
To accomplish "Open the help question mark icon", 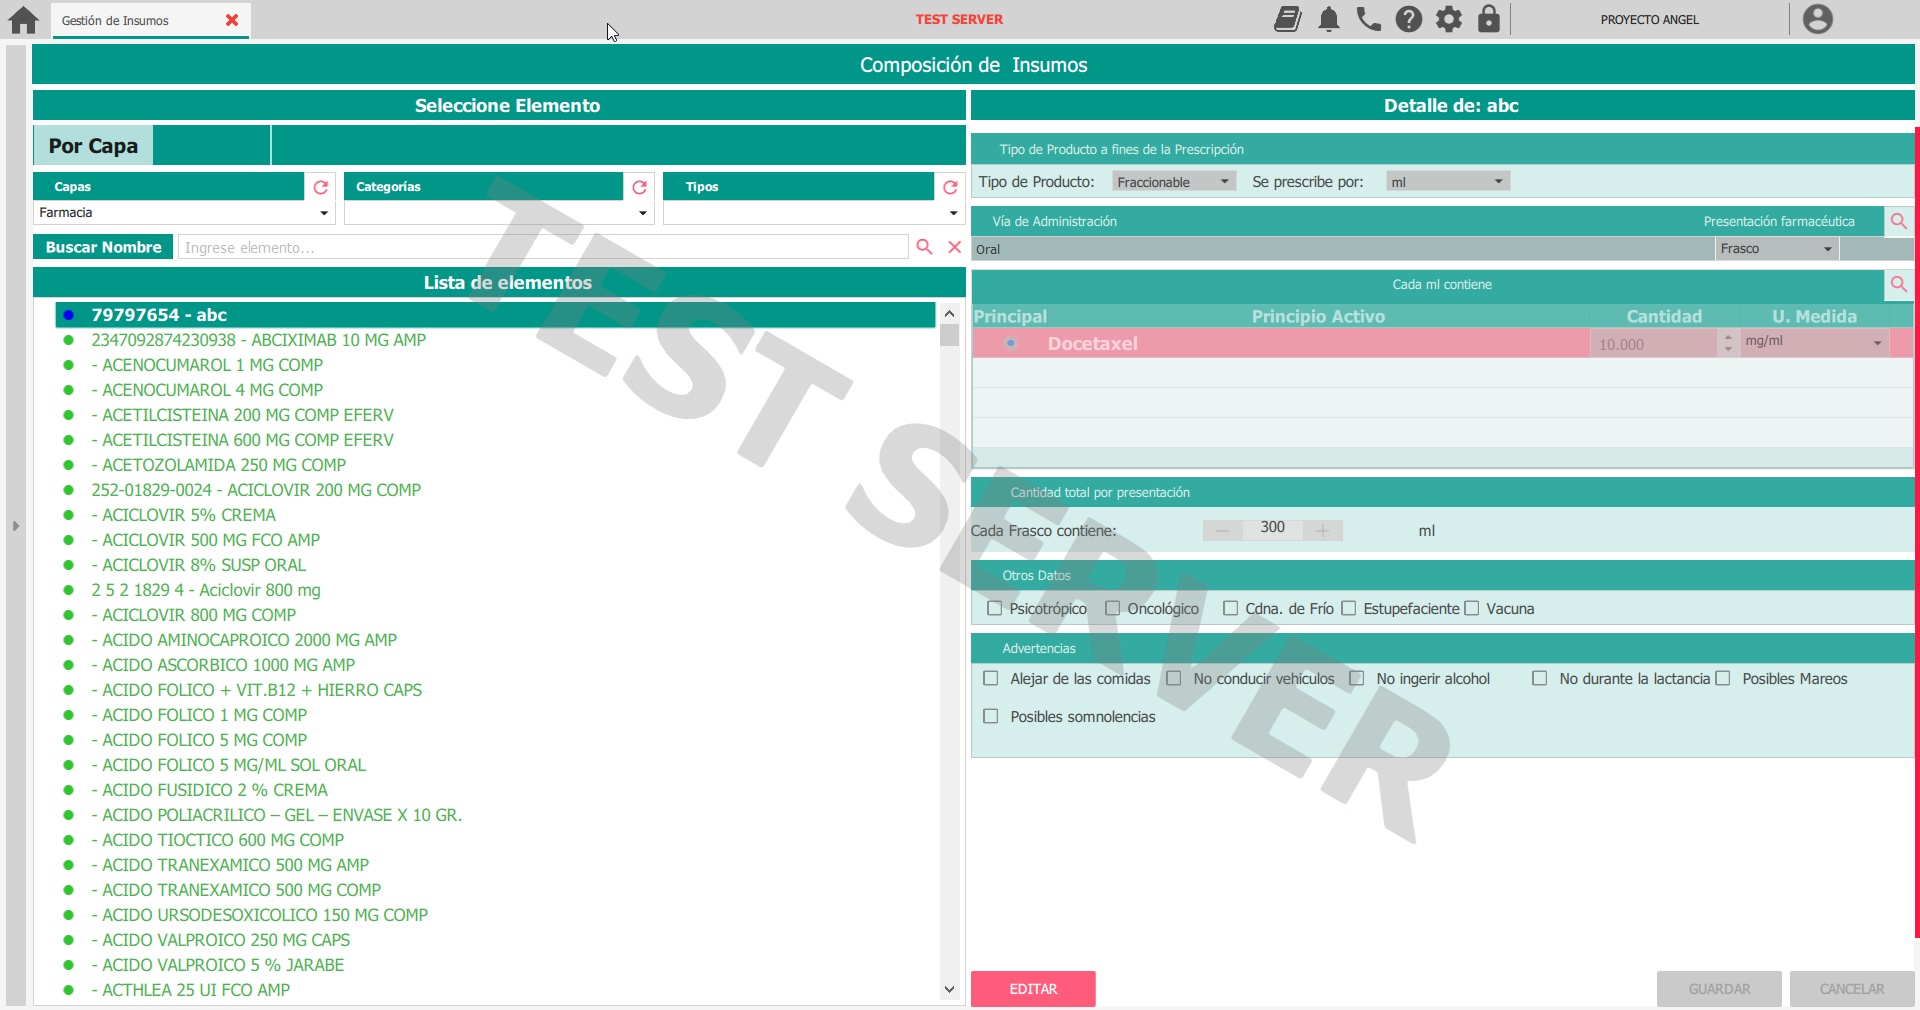I will click(1408, 20).
